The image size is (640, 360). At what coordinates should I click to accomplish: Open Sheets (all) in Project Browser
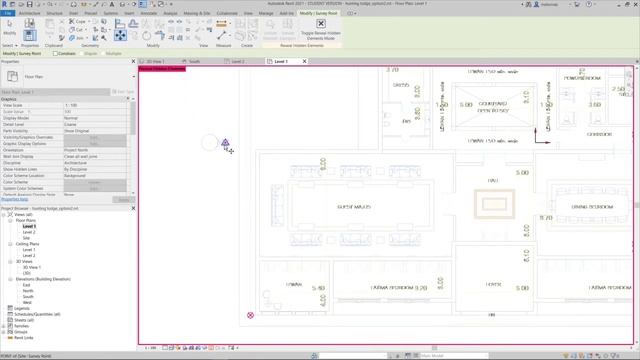(x=24, y=320)
